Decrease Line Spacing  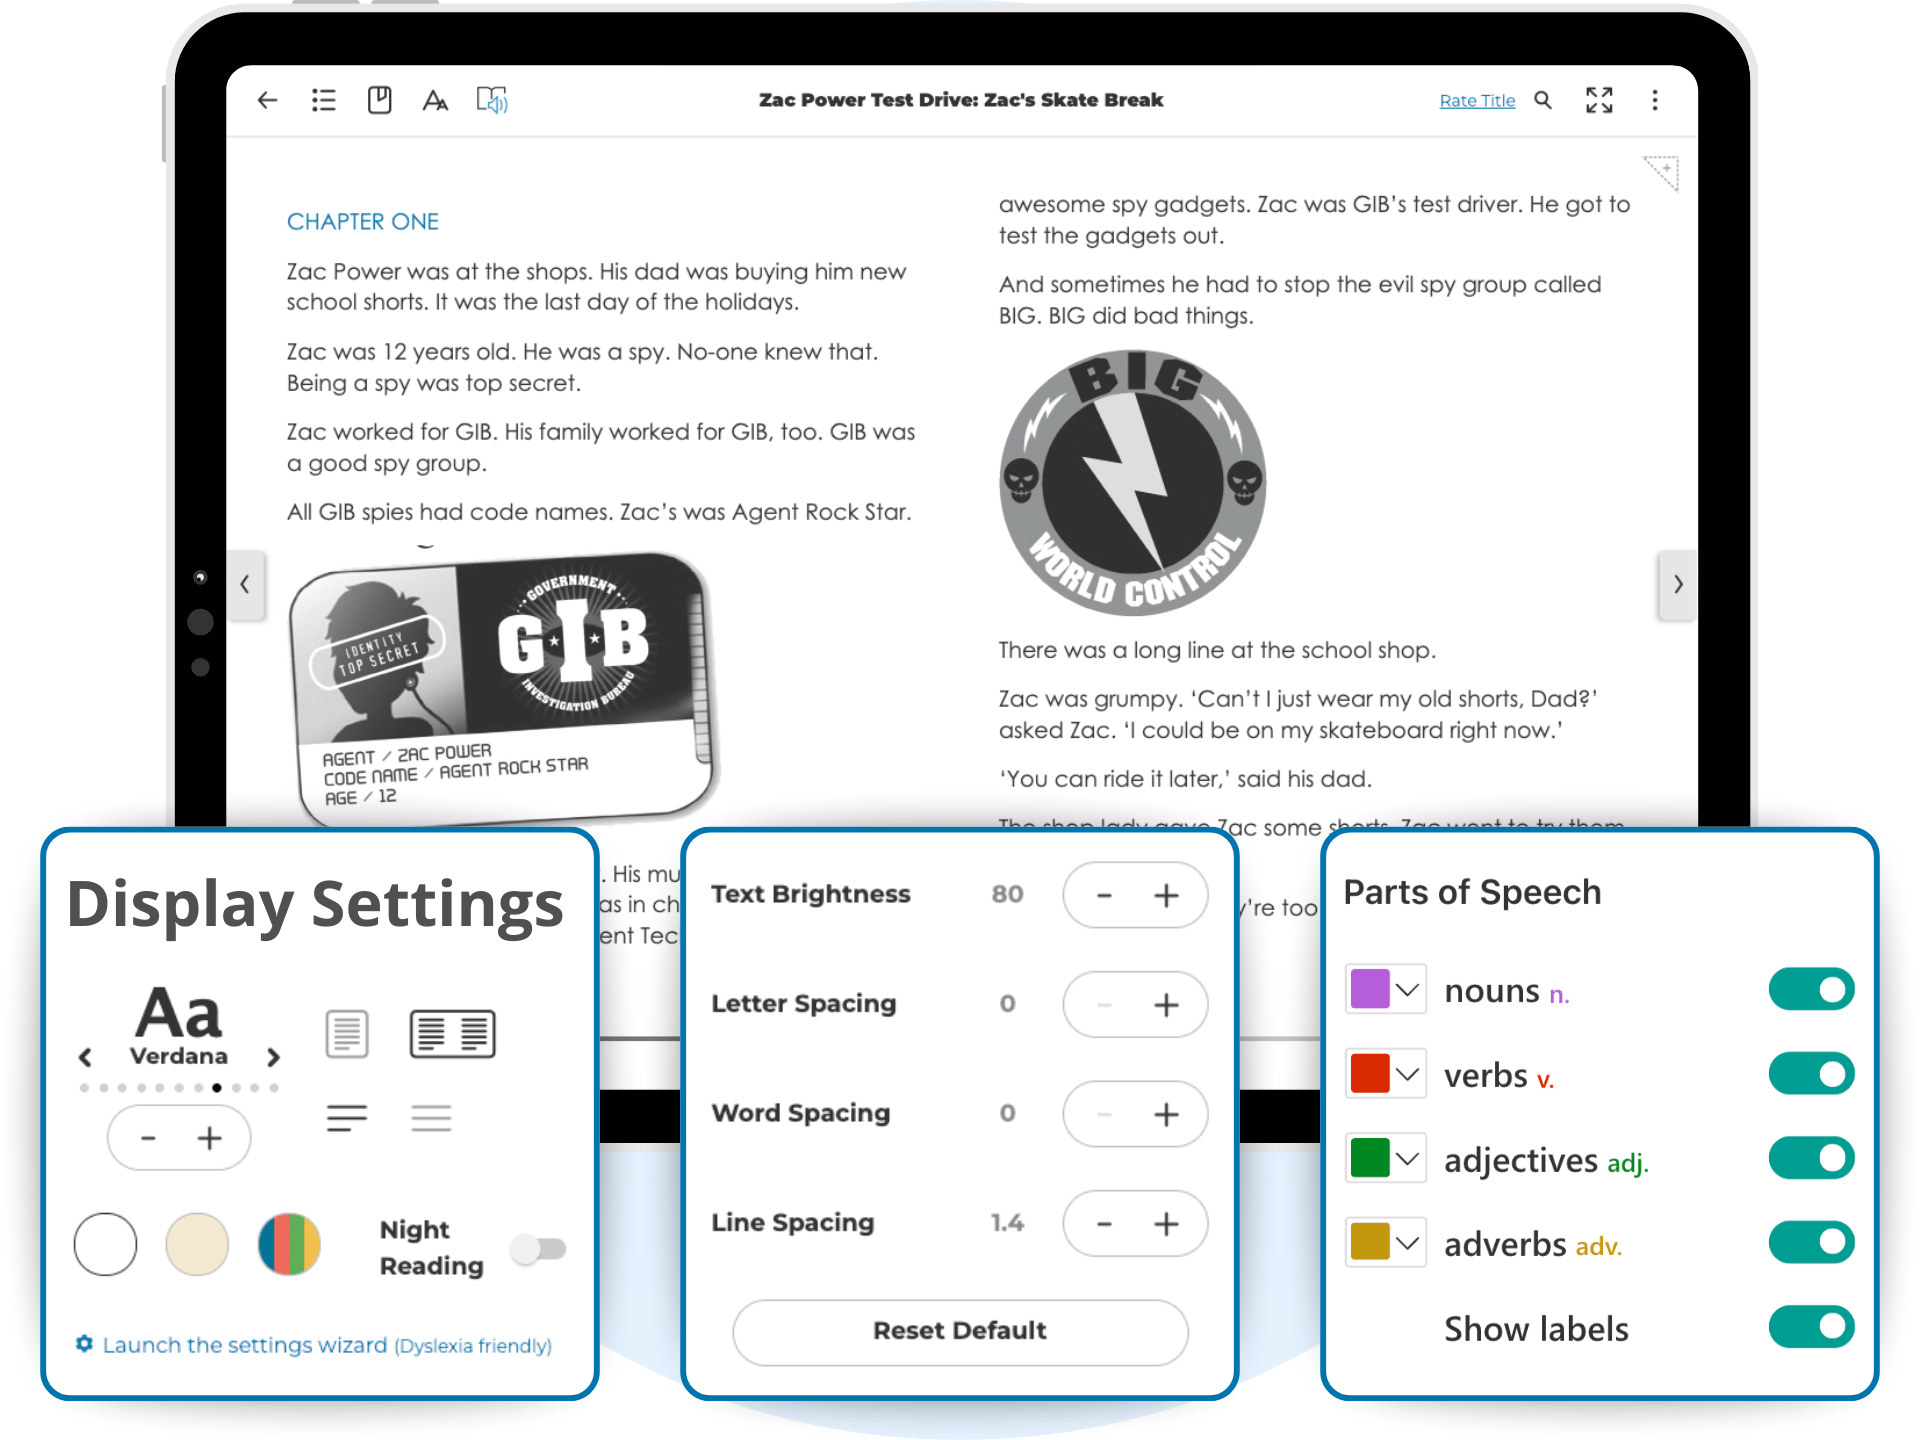pyautogui.click(x=1104, y=1224)
